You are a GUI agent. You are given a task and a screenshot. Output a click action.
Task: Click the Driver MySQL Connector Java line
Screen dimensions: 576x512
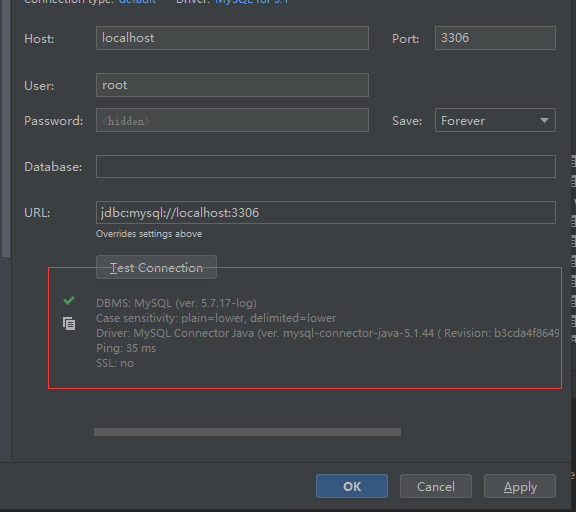point(328,333)
